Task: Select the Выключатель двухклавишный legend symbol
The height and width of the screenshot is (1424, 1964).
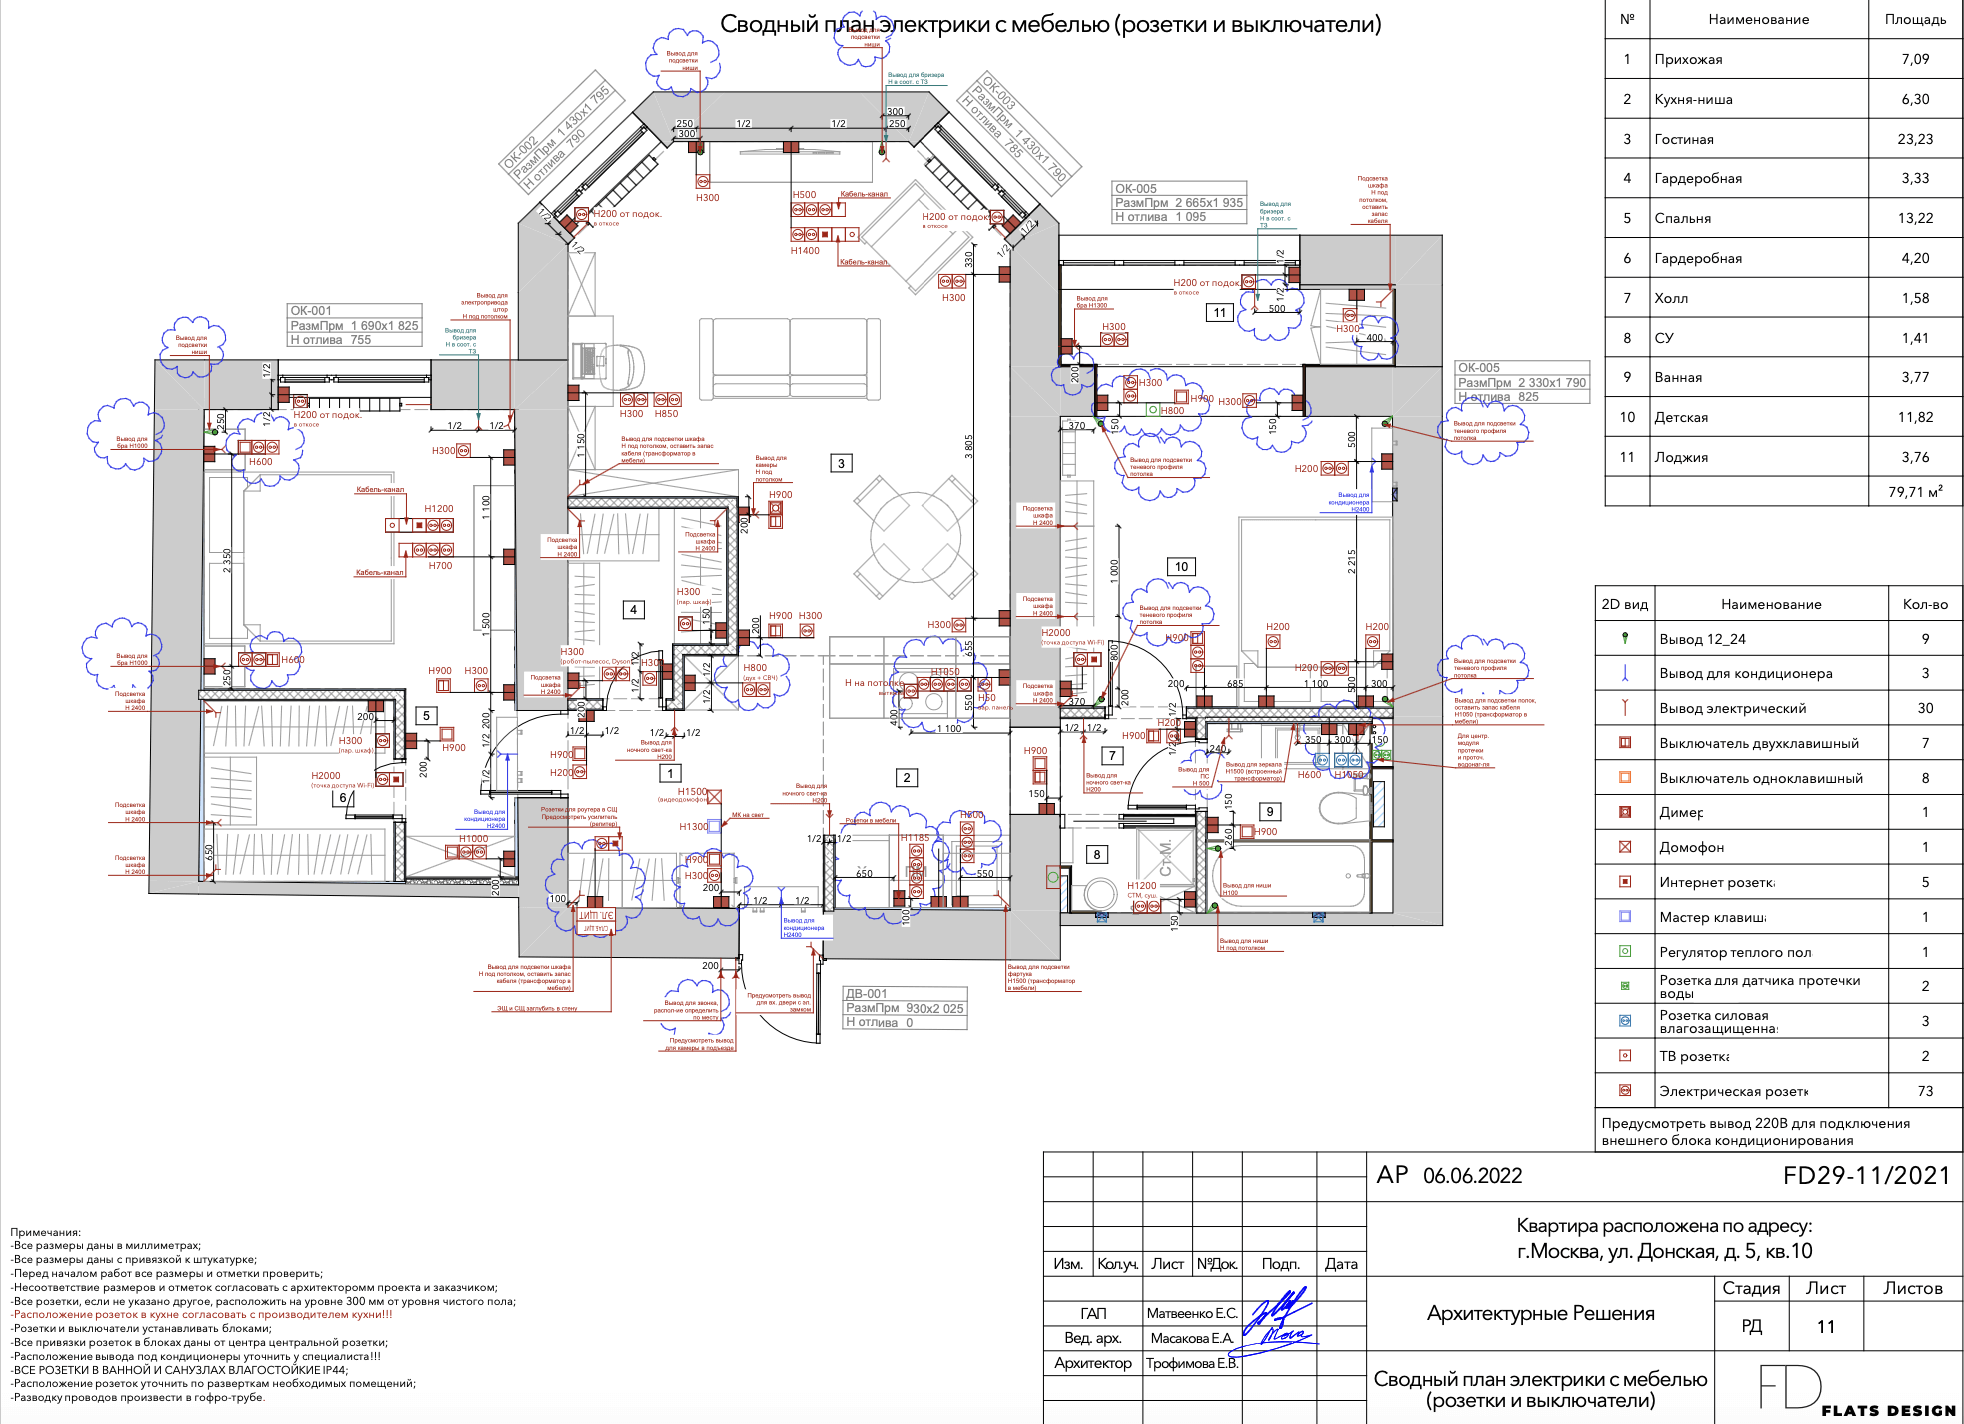Action: pyautogui.click(x=1625, y=743)
